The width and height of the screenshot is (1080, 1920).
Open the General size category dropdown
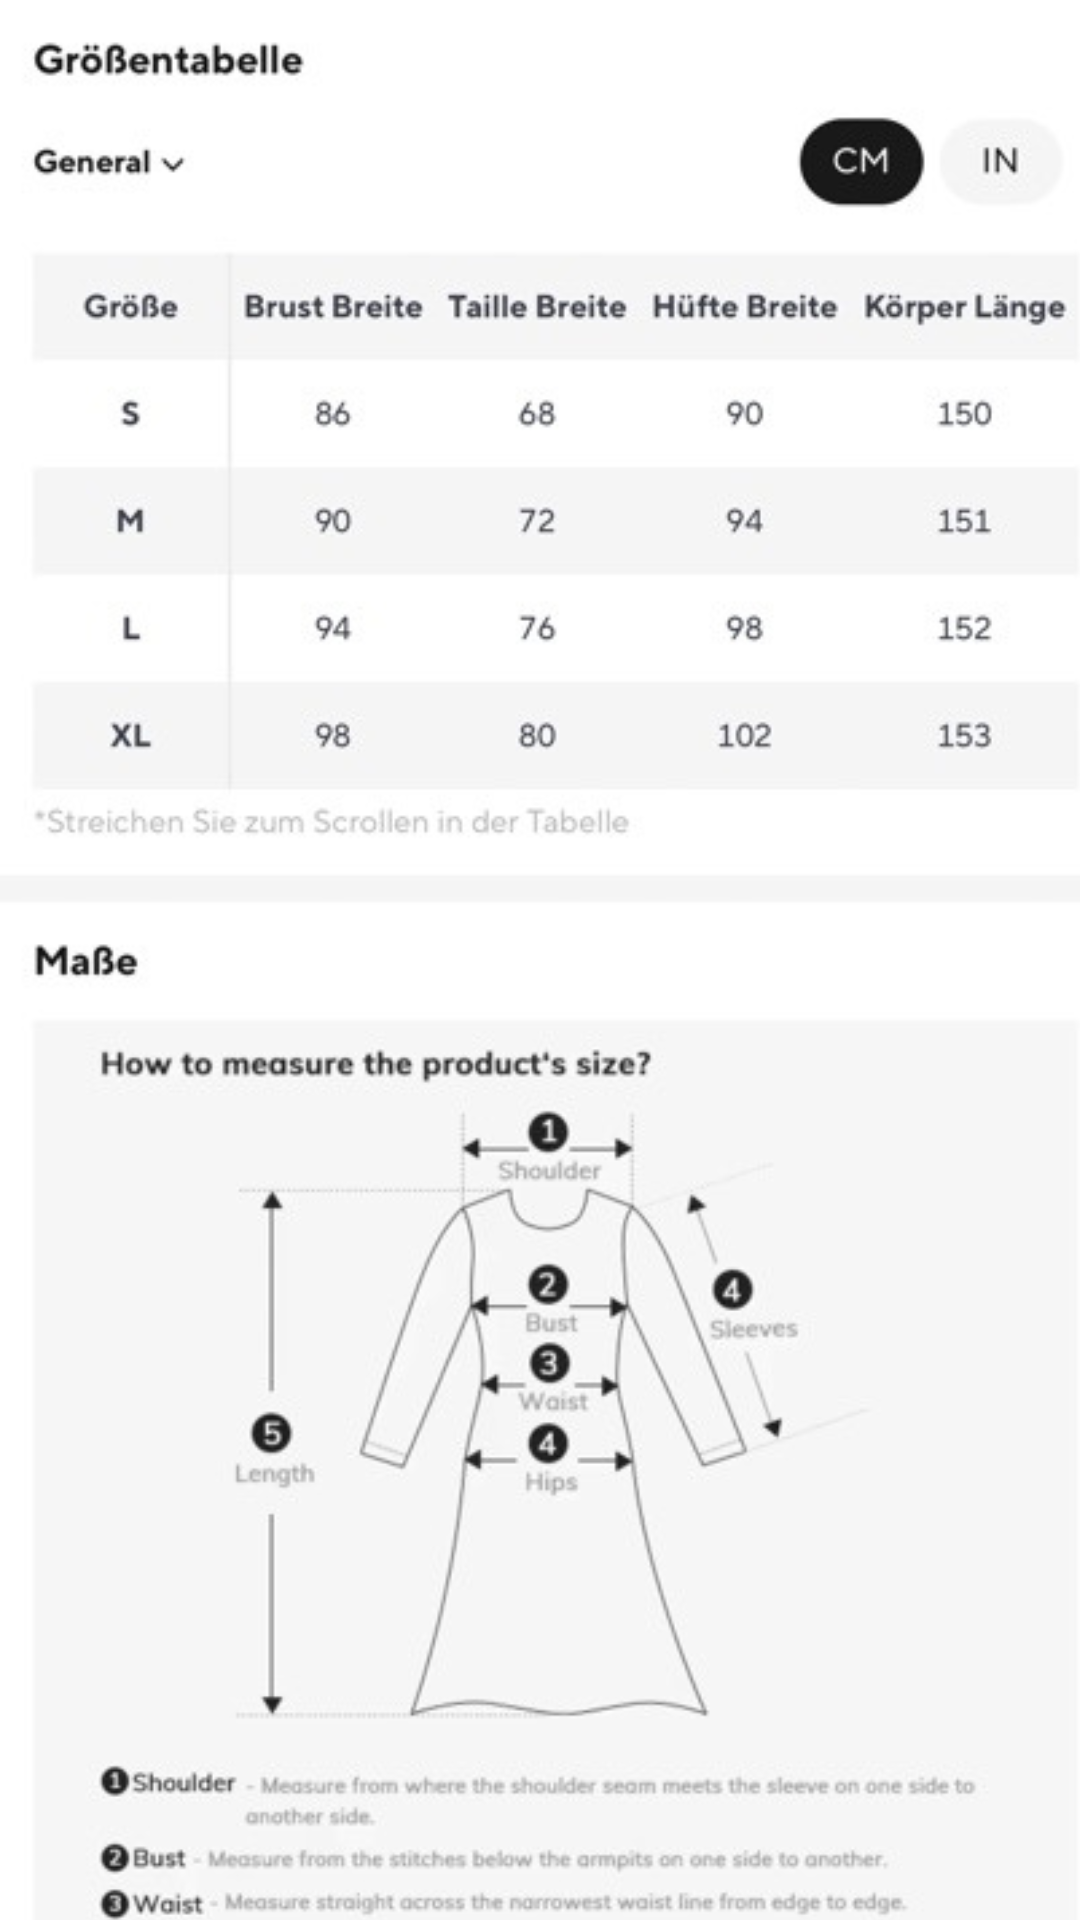click(109, 162)
